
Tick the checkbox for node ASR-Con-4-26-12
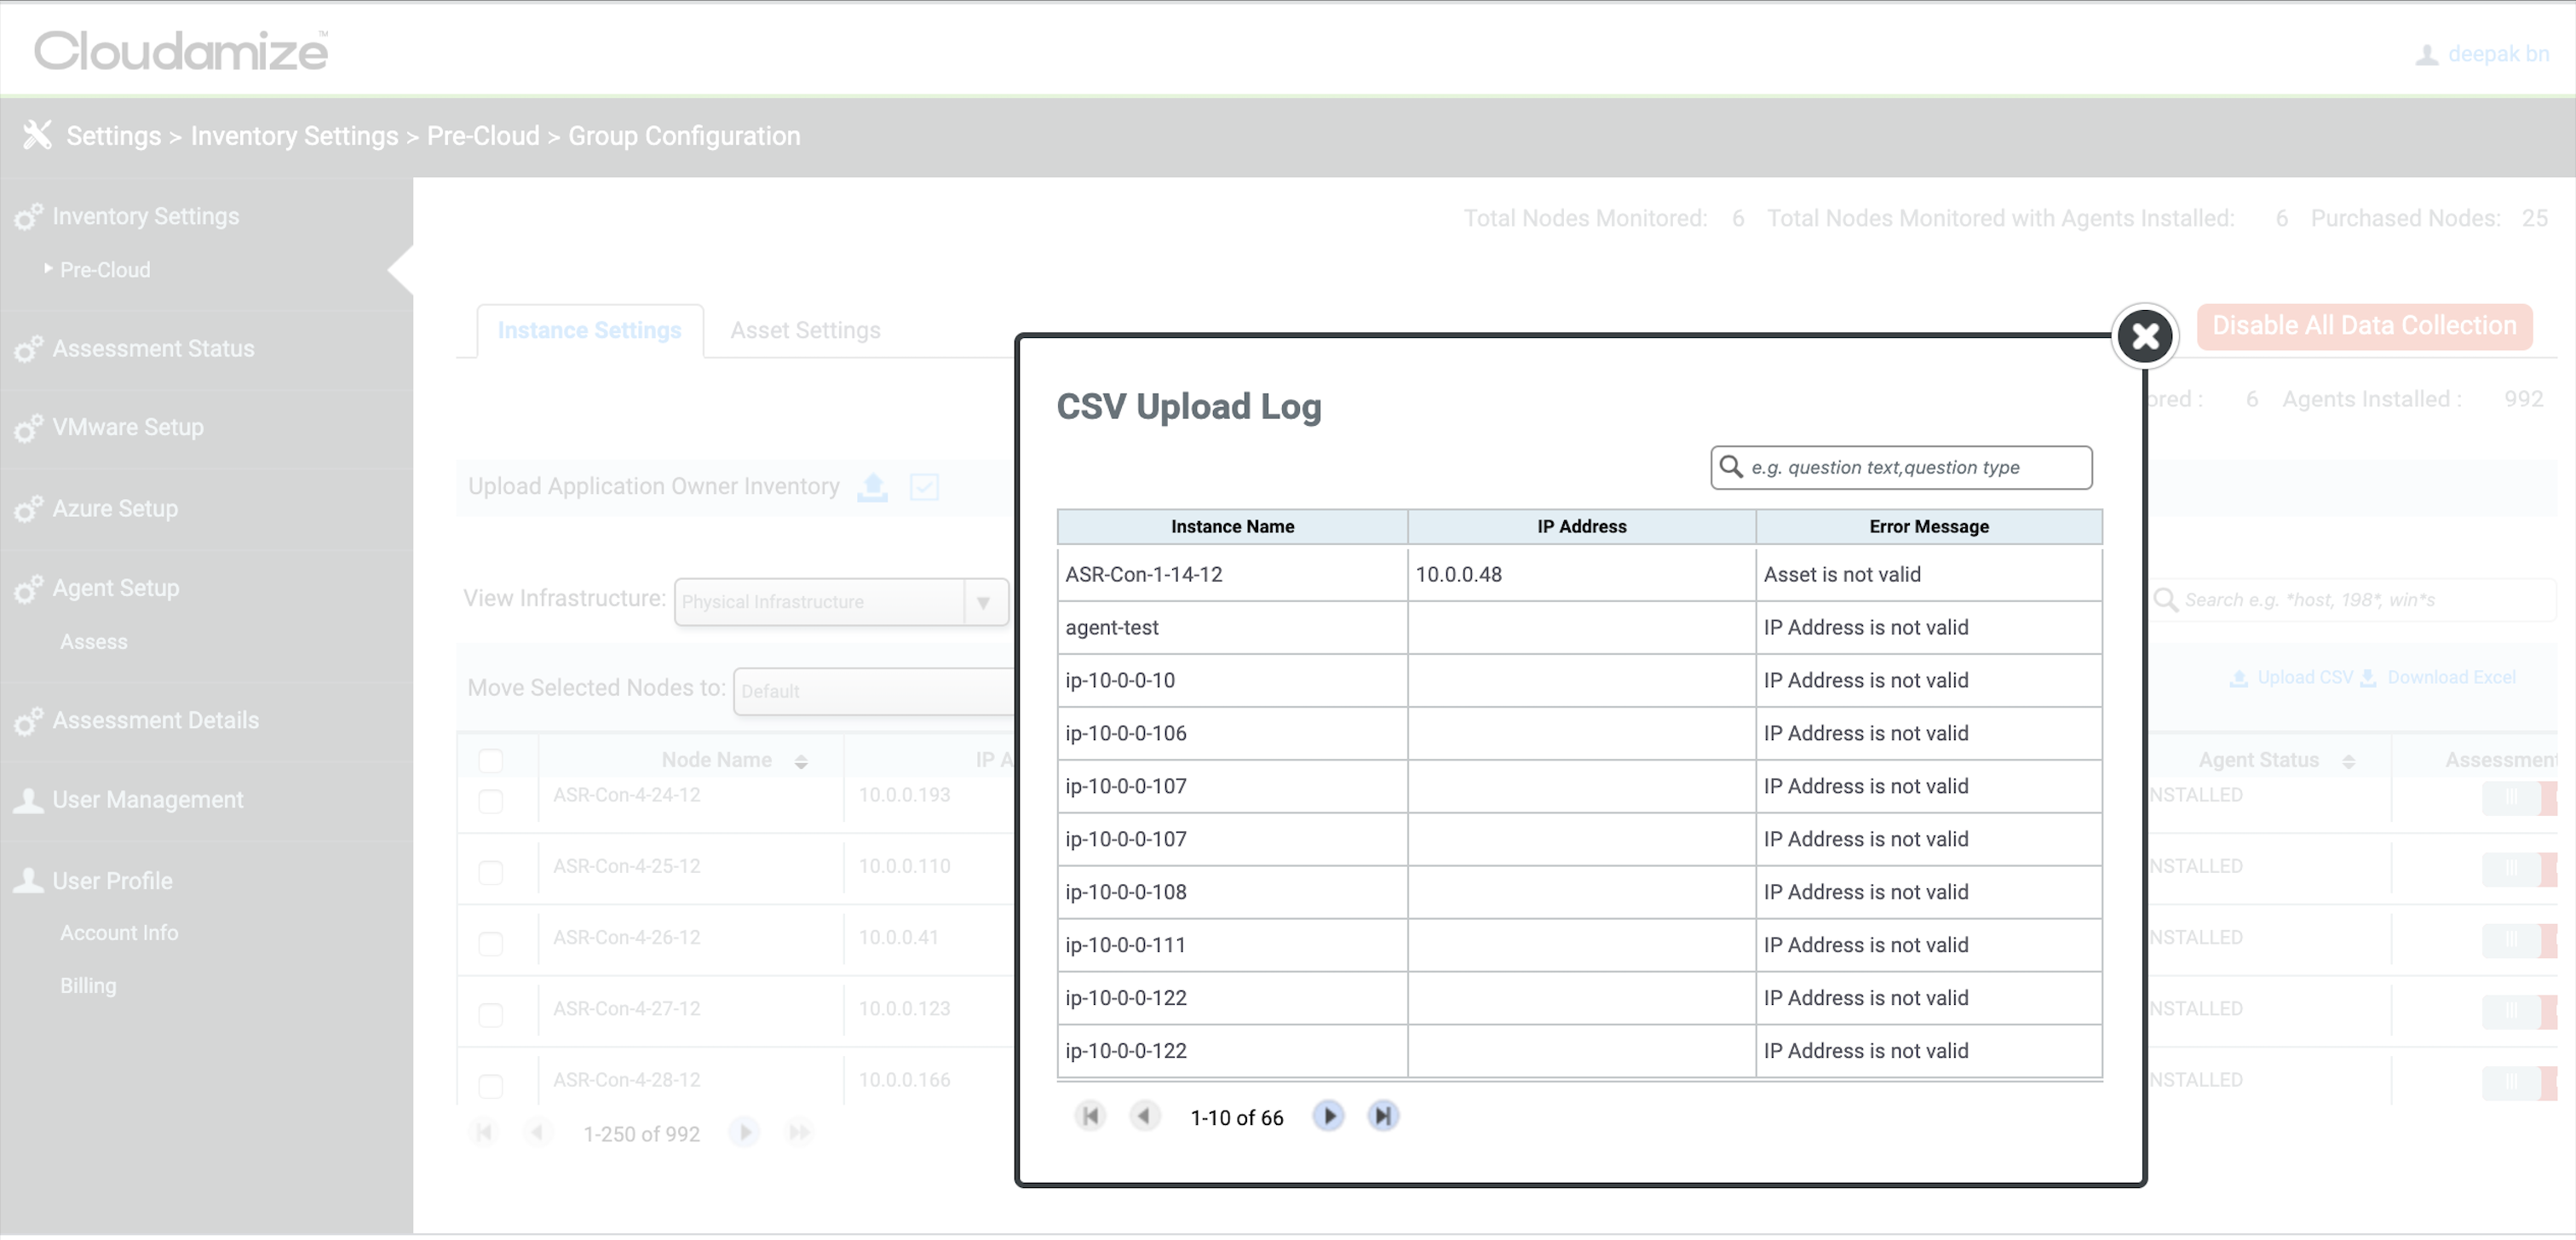pos(491,943)
